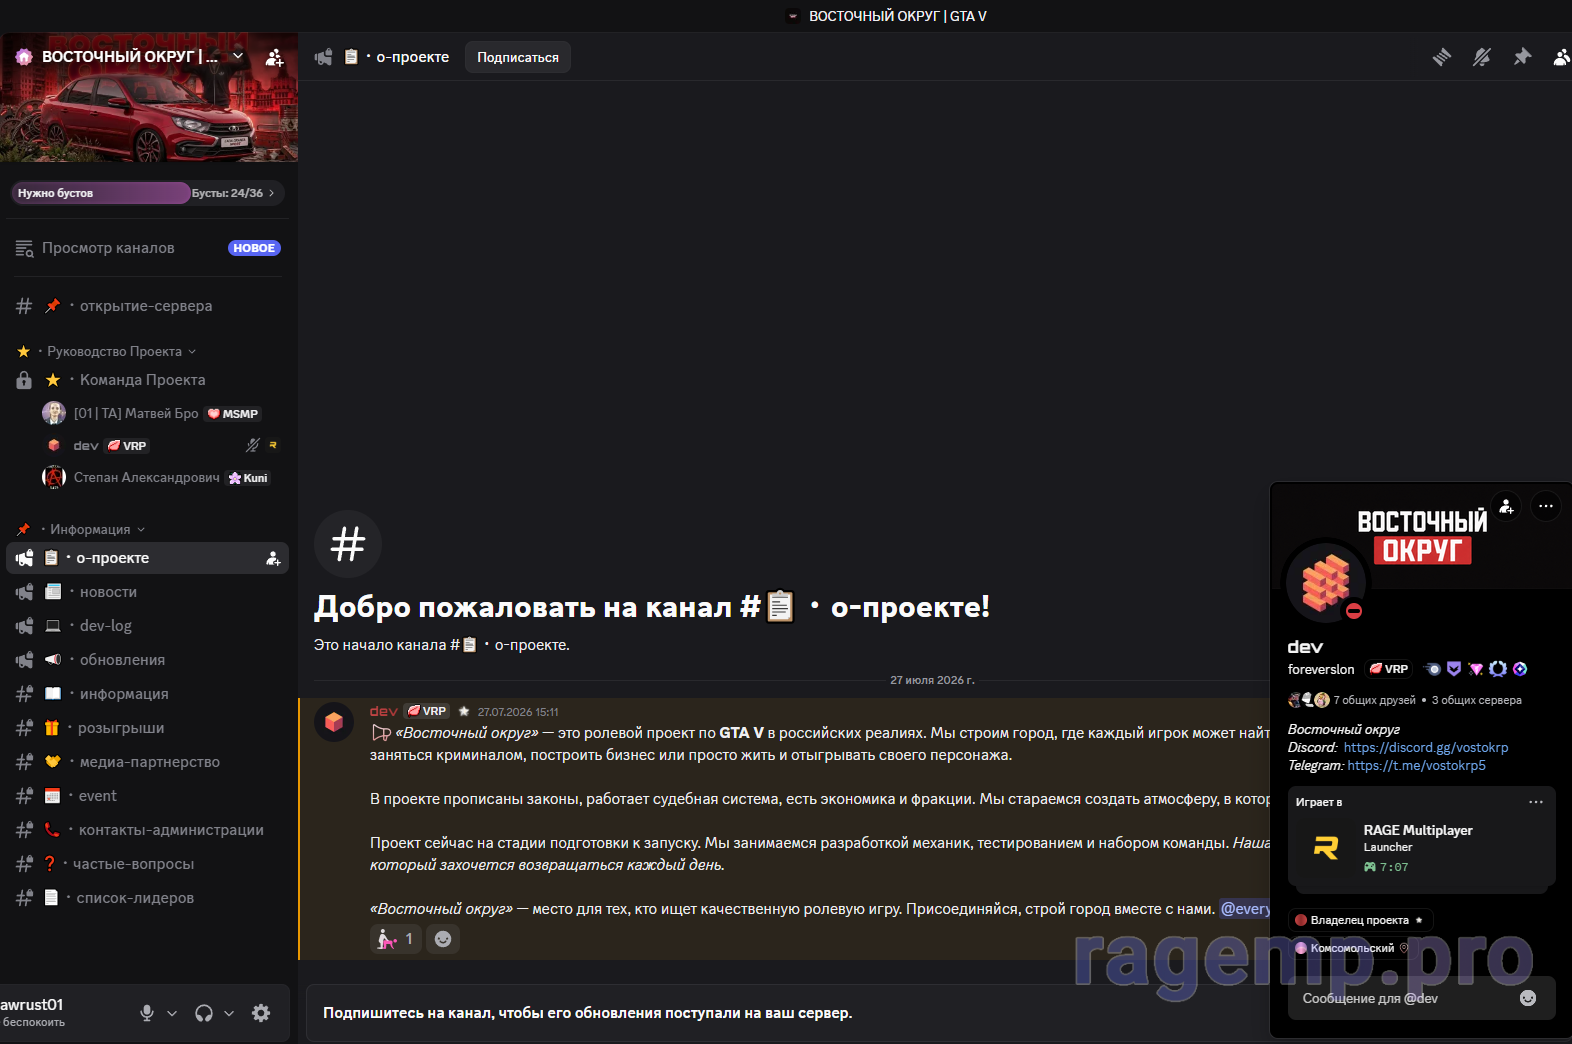Open the медиа-партнерство channel
This screenshot has height=1044, width=1572.
click(x=148, y=762)
